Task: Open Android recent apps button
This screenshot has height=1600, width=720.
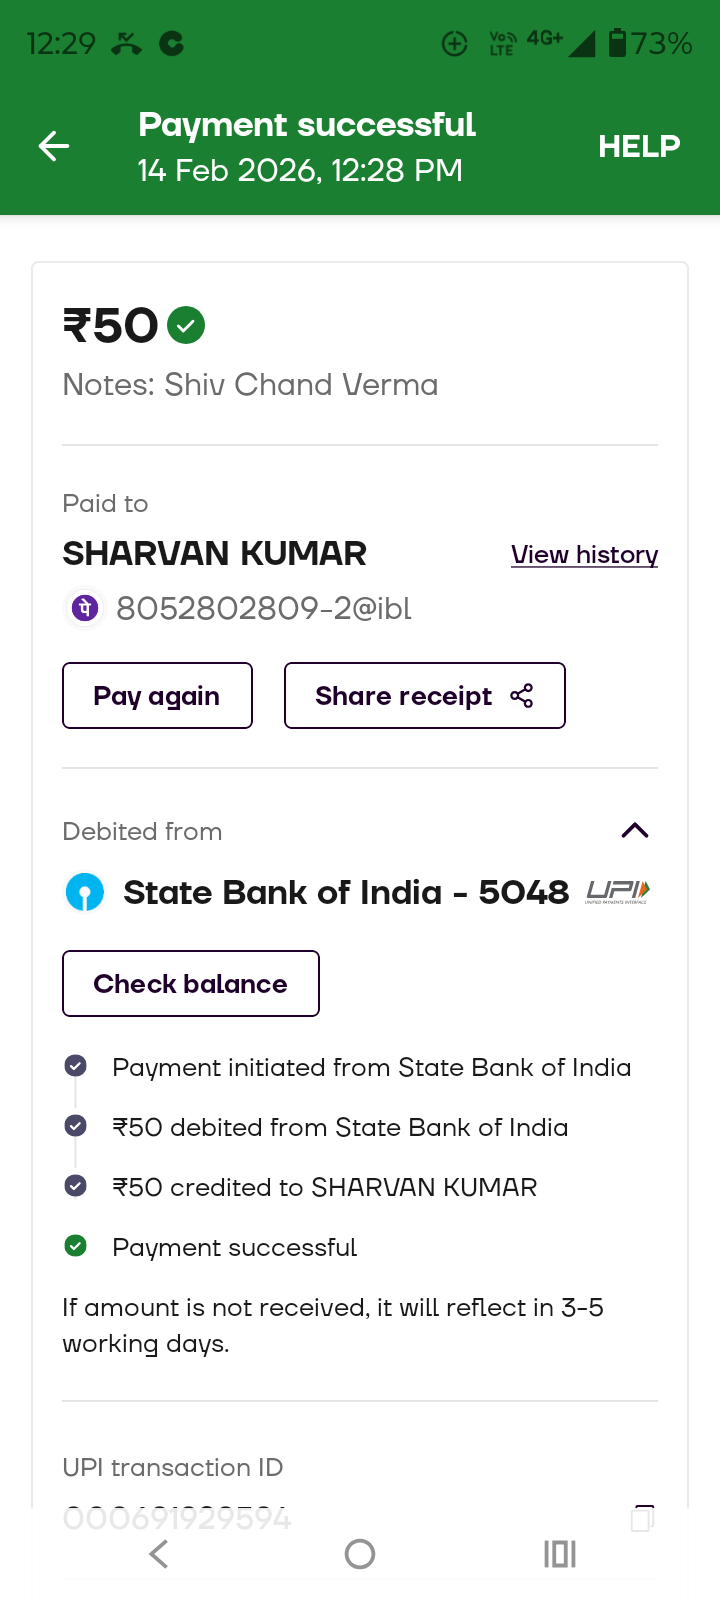Action: click(x=560, y=1554)
